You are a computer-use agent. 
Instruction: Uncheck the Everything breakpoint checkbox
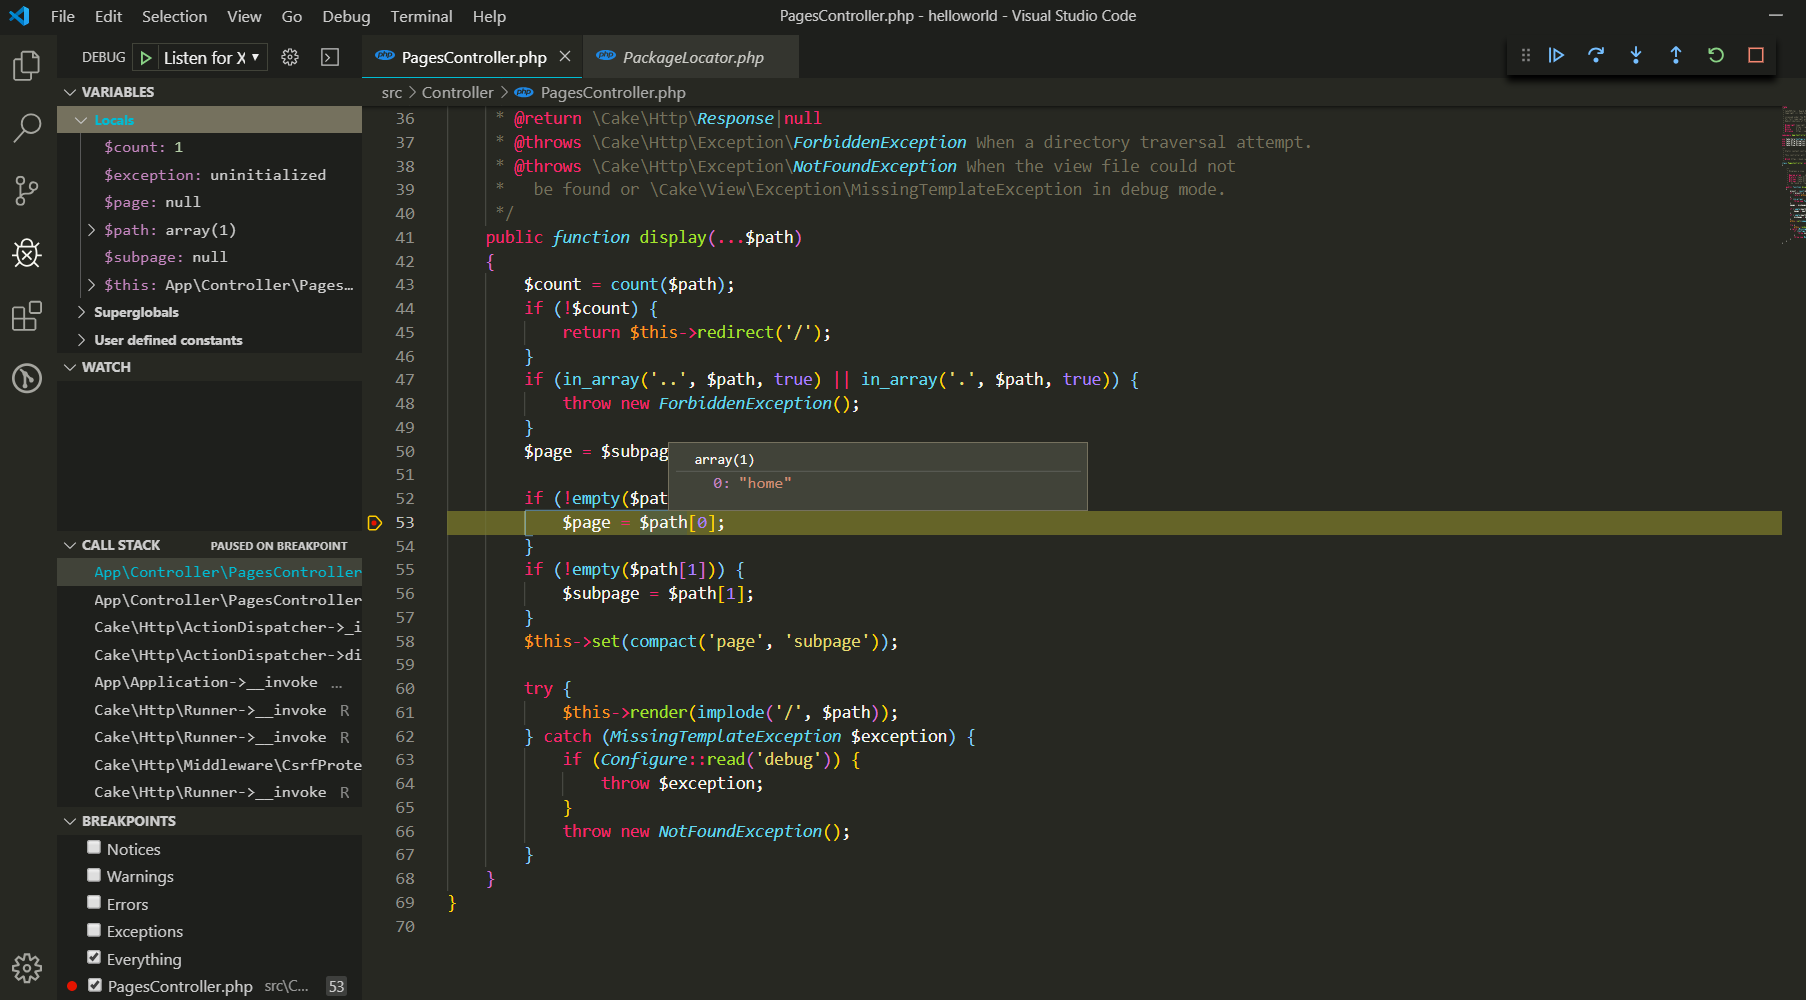point(94,958)
